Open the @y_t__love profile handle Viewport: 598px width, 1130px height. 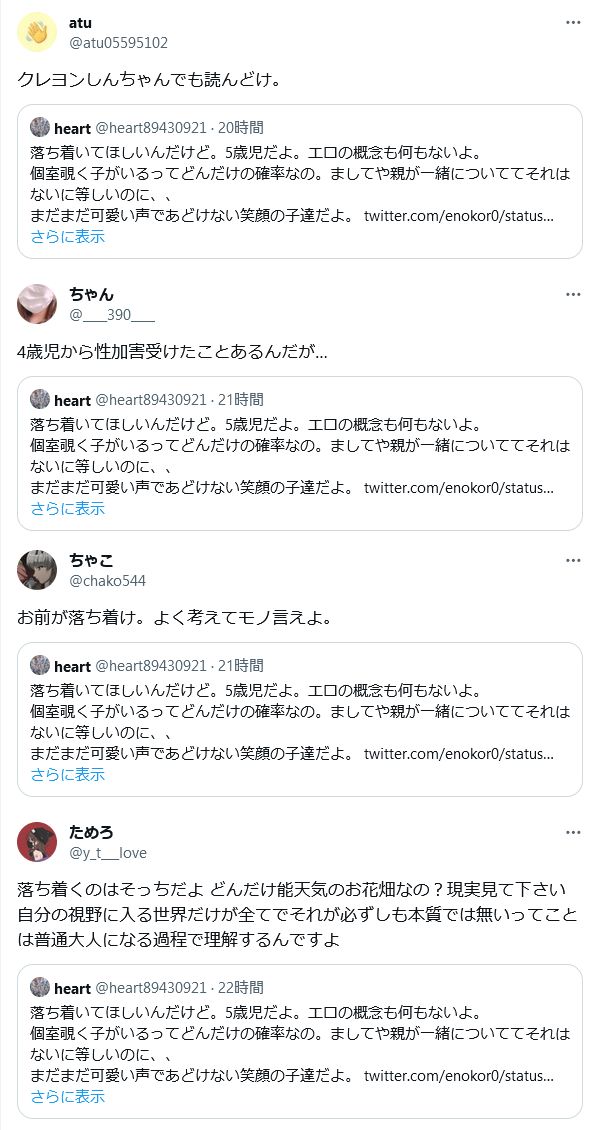(107, 853)
